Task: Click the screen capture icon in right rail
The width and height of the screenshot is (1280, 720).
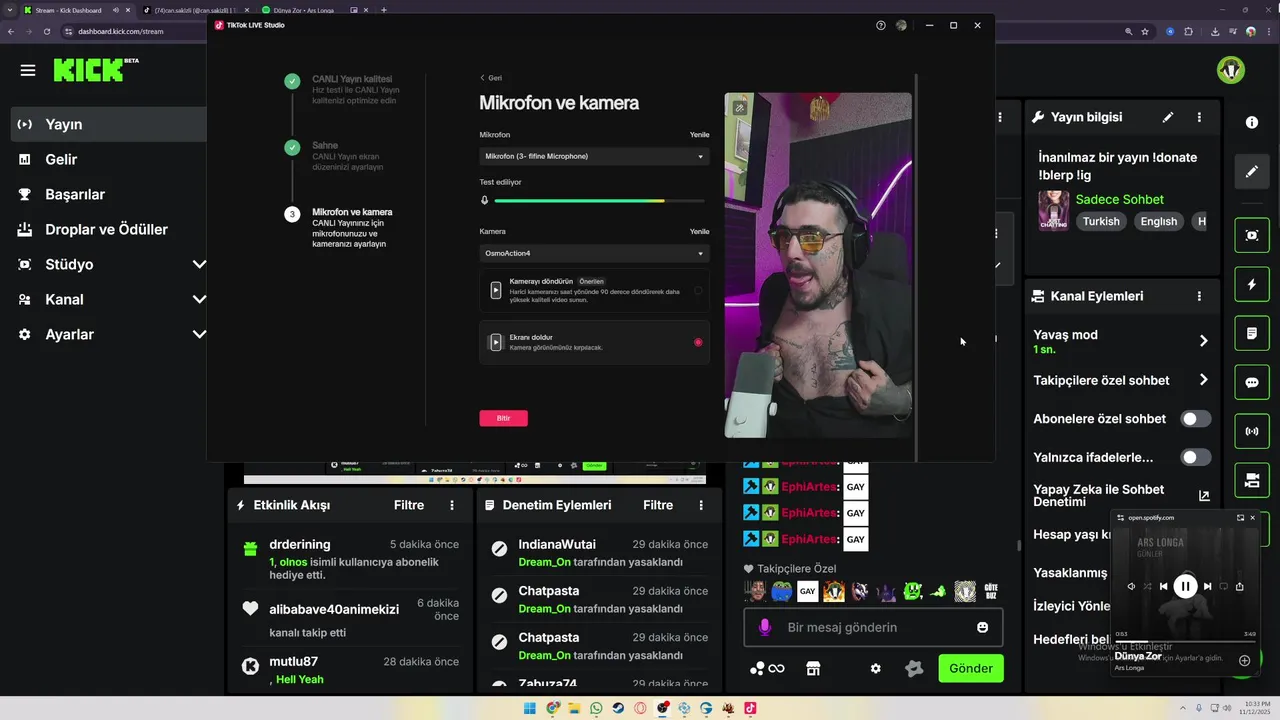Action: pos(1252,235)
